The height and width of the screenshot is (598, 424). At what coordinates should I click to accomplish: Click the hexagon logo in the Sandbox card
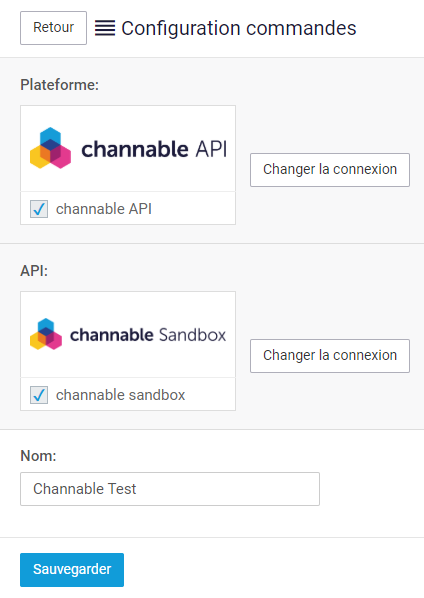46,334
